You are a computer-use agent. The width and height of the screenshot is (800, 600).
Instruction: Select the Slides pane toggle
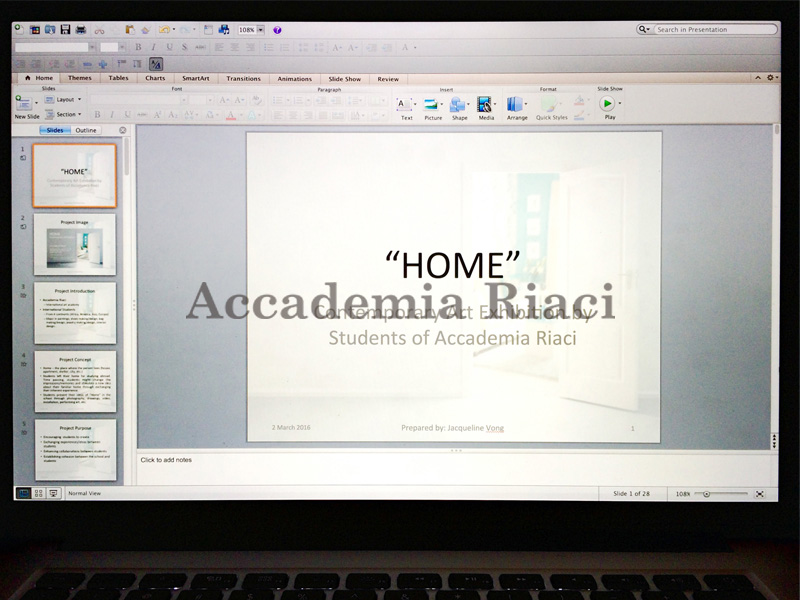pyautogui.click(x=55, y=130)
